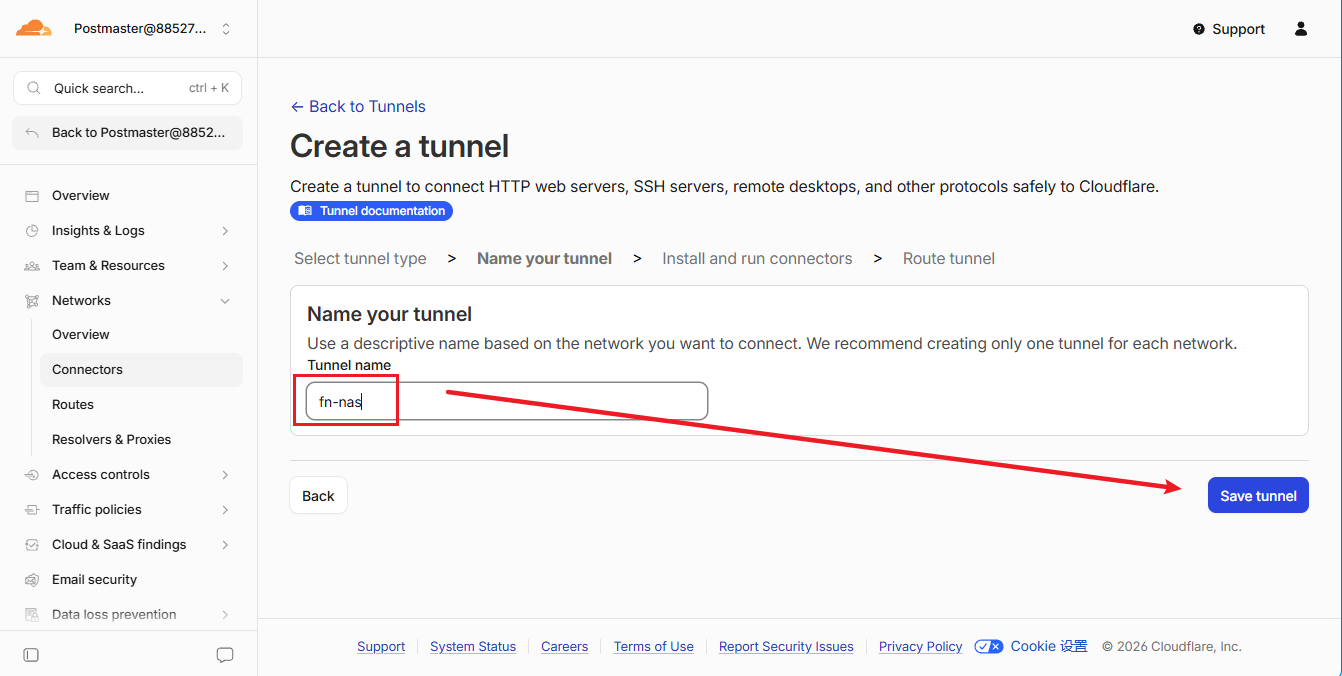Screen dimensions: 1342x676
Task: Click into the Tunnel name field
Action: (x=507, y=401)
